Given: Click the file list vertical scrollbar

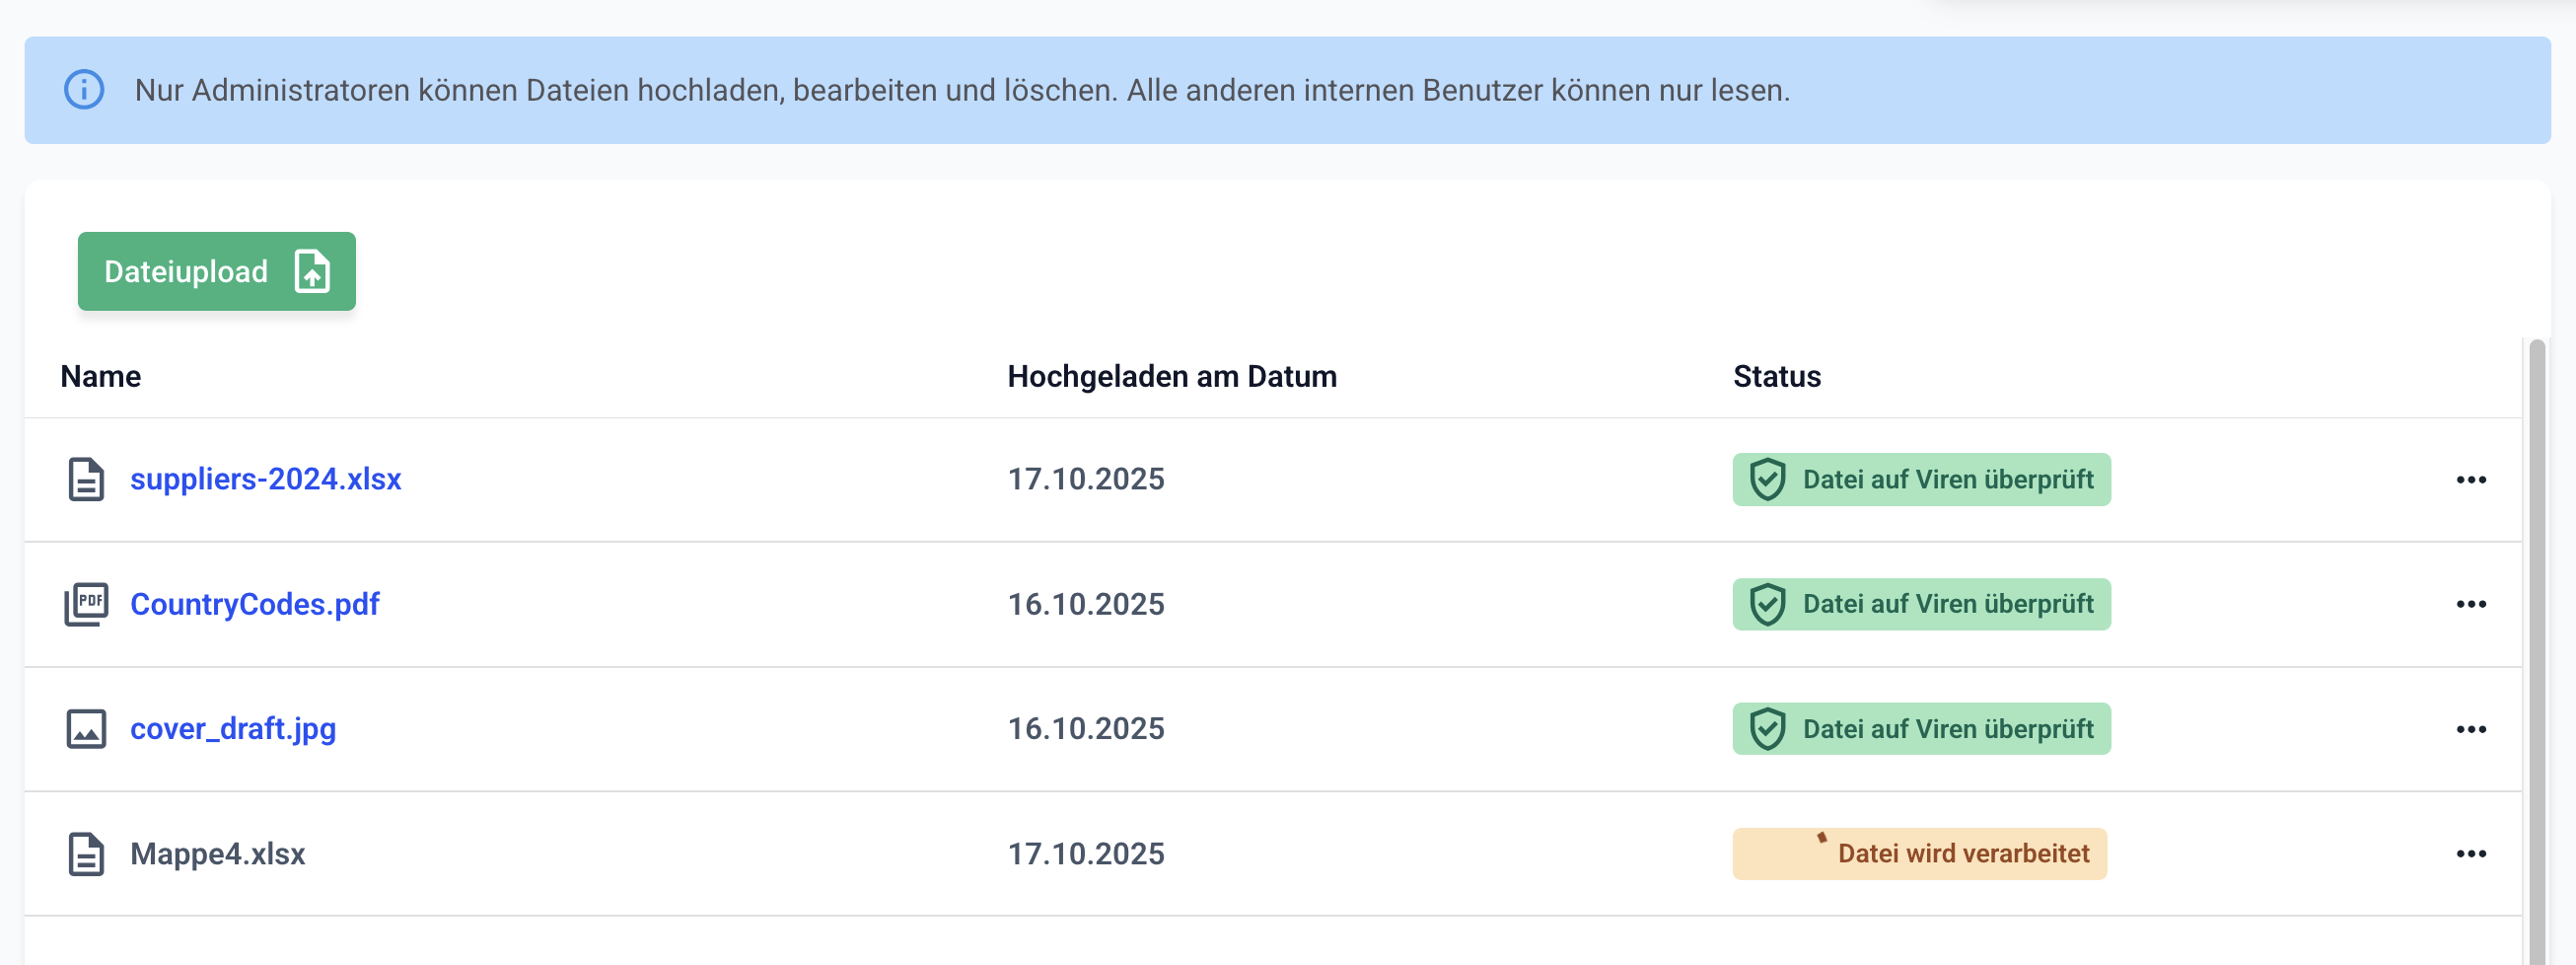Looking at the screenshot, I should tap(2536, 650).
